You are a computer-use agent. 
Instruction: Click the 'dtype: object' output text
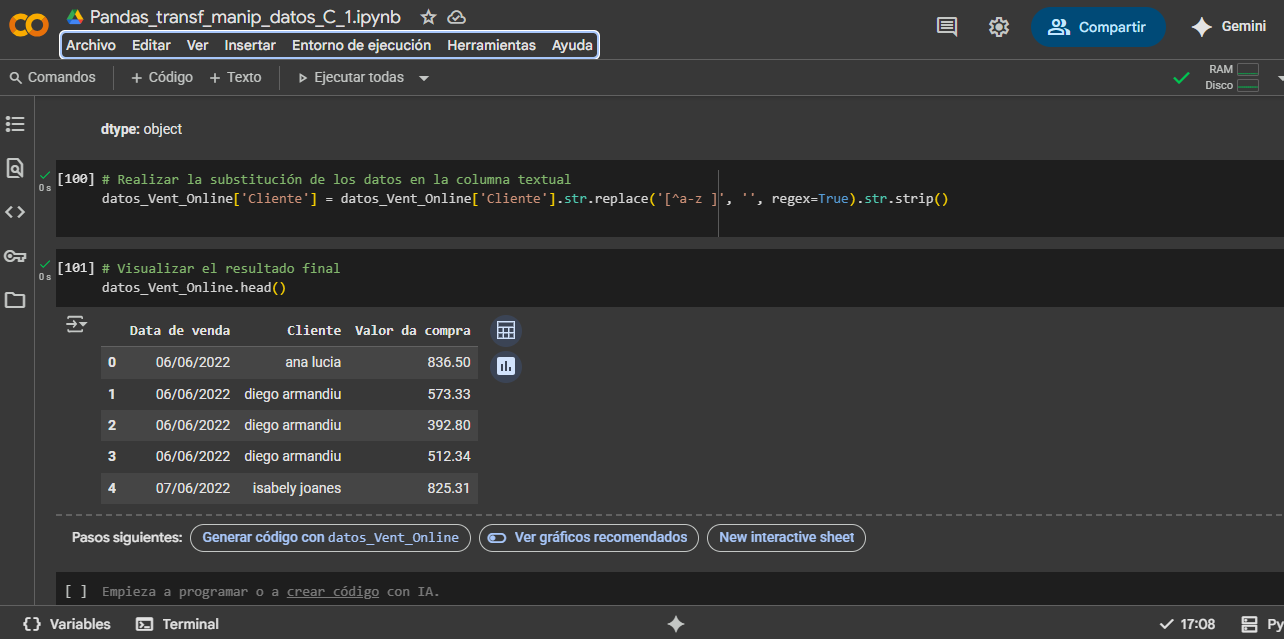pos(141,129)
